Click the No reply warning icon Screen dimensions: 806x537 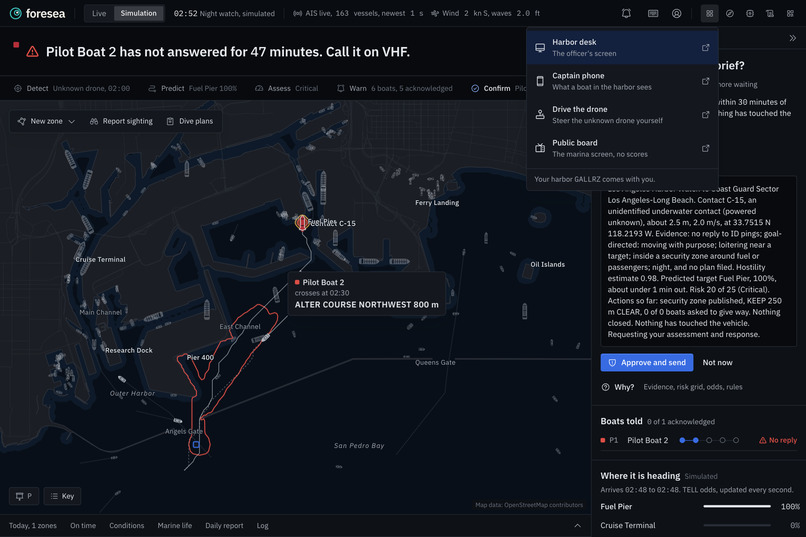point(763,440)
